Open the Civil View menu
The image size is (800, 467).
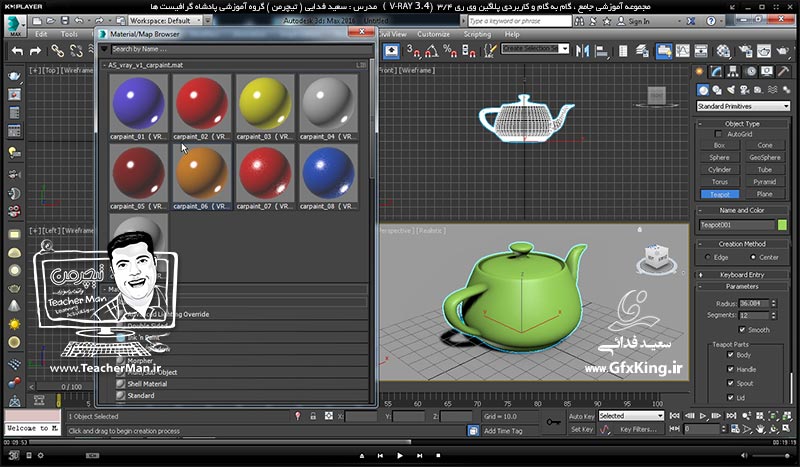click(x=393, y=34)
